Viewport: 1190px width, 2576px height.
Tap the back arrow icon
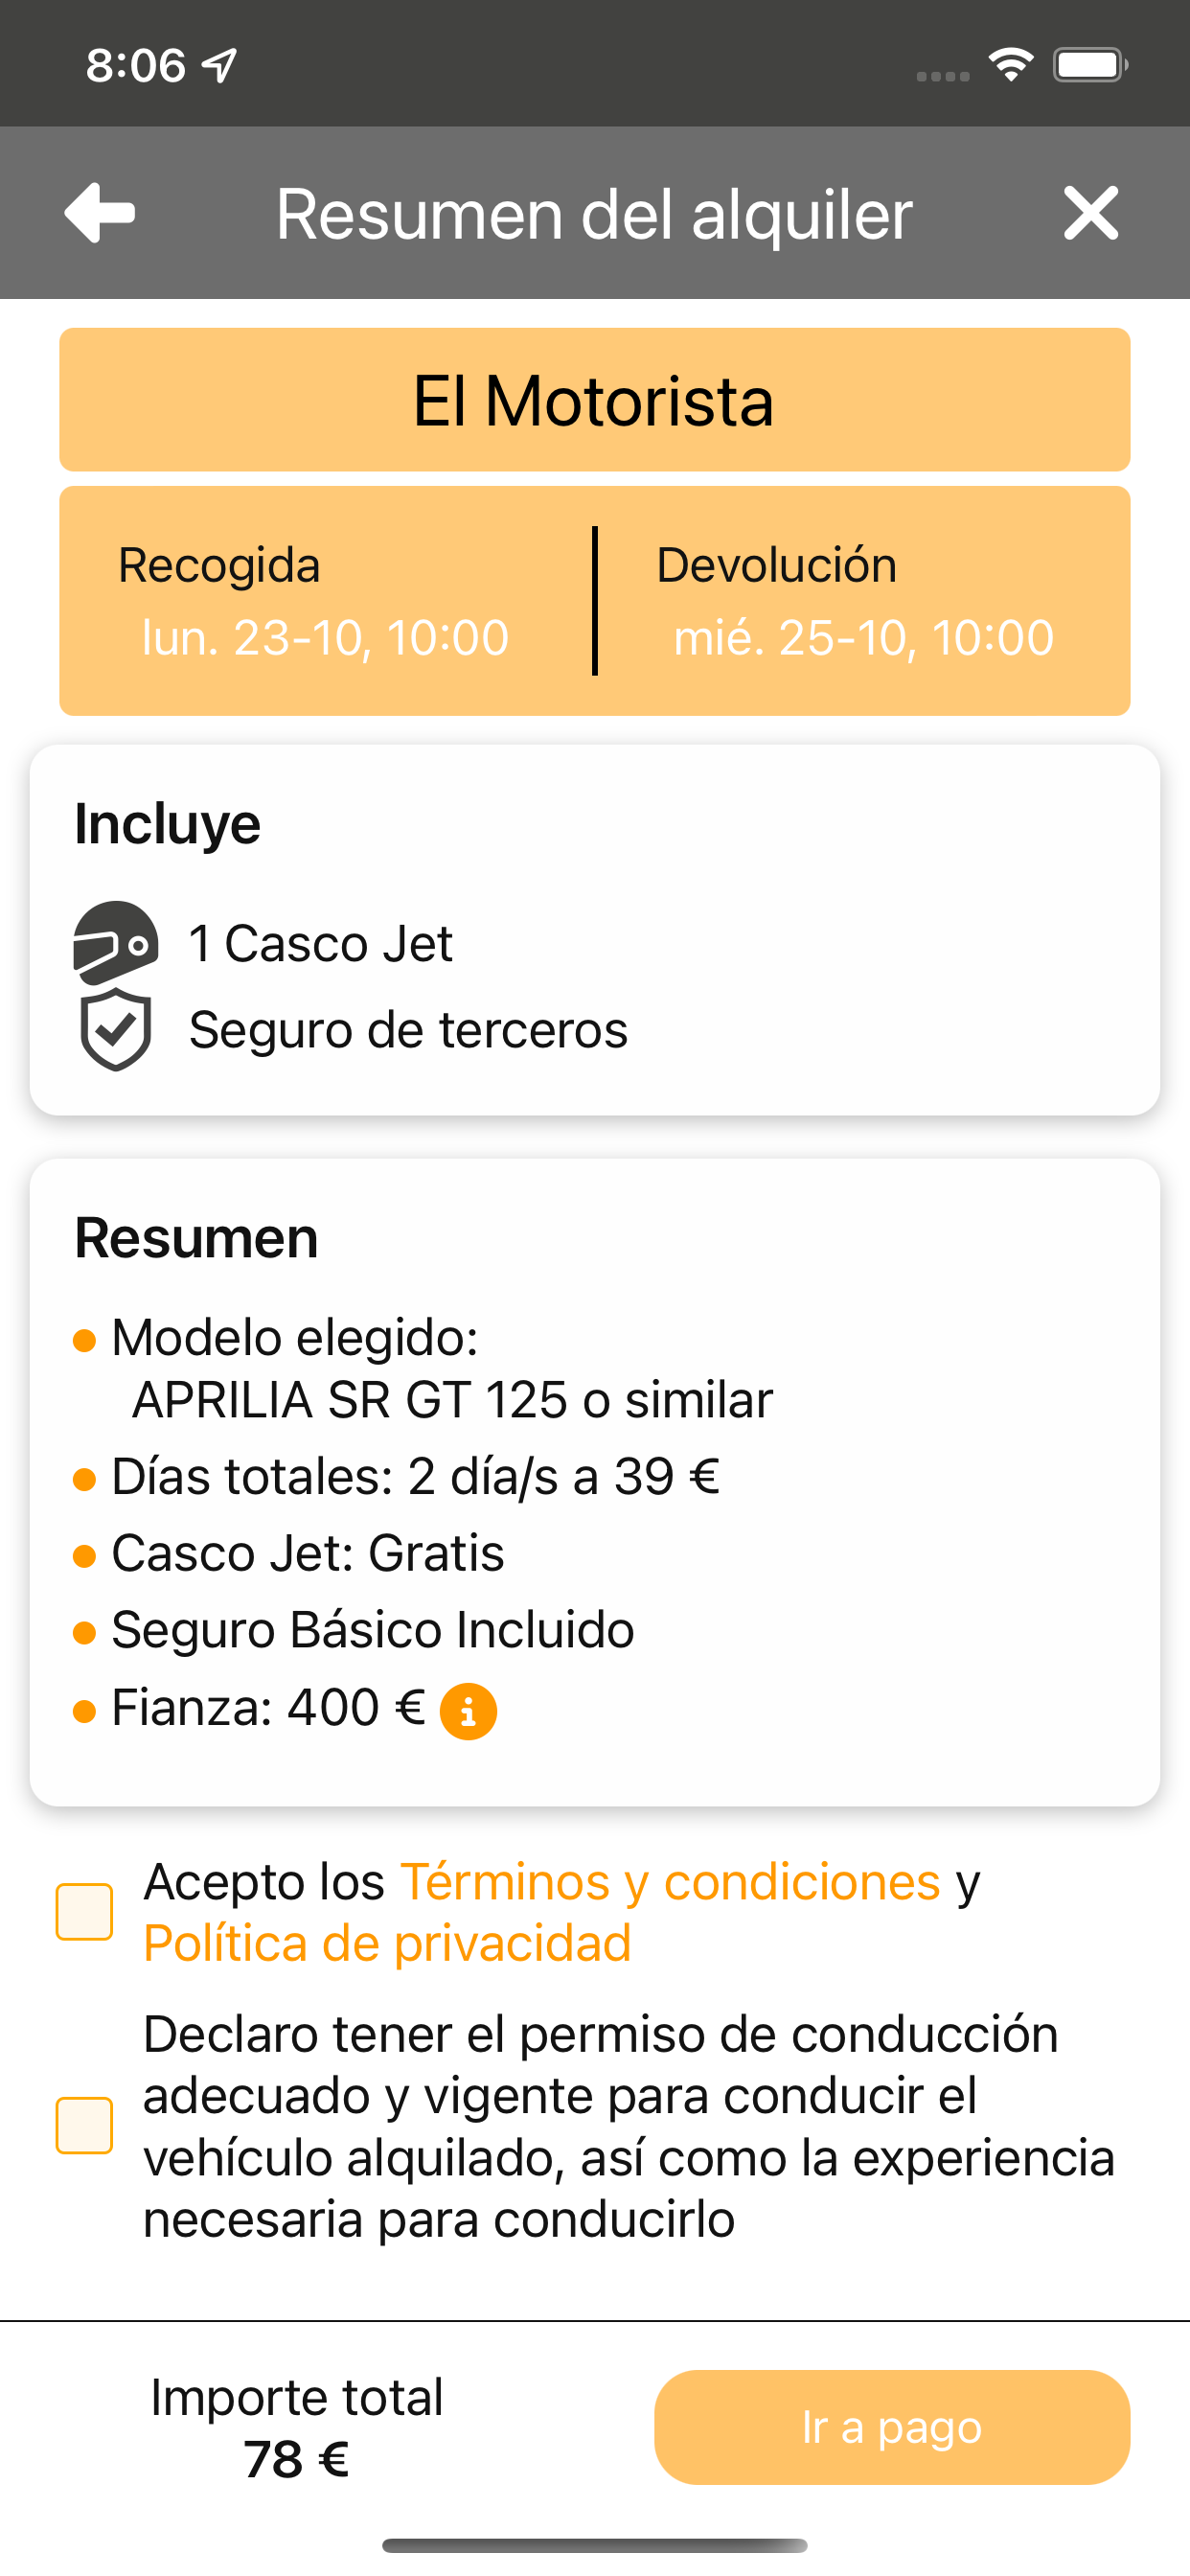pyautogui.click(x=99, y=213)
